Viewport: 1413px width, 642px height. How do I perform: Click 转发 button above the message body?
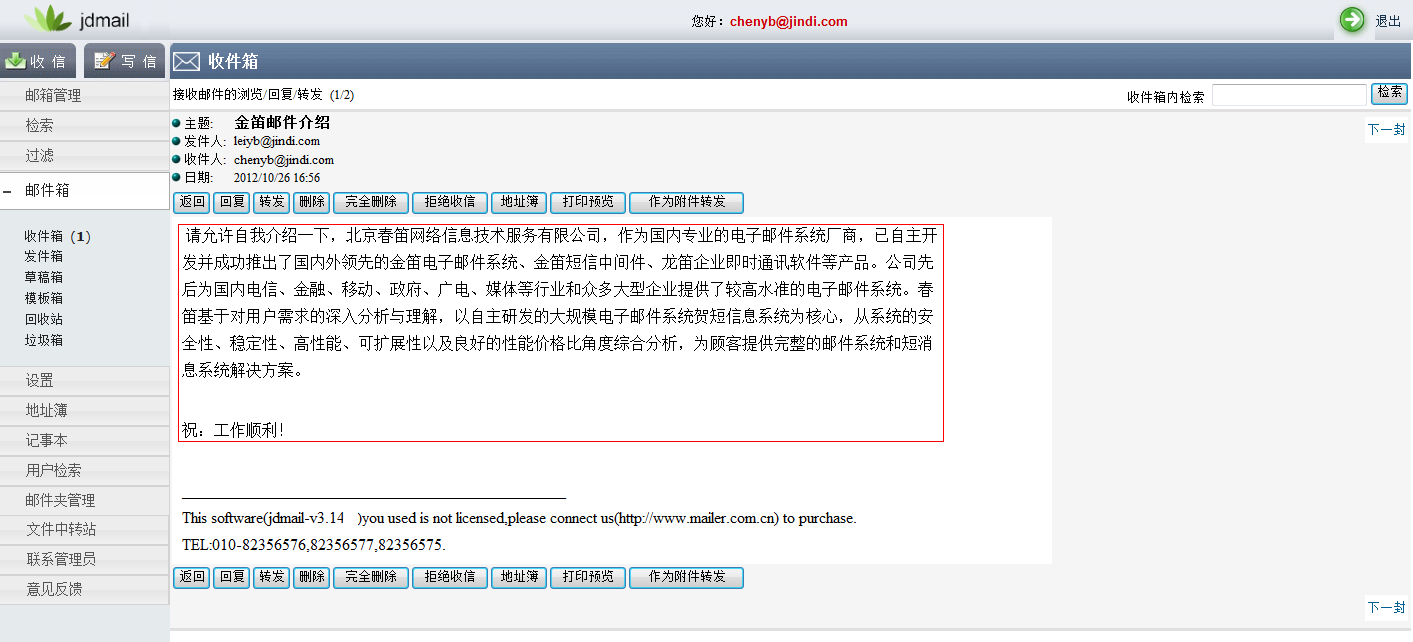(x=272, y=202)
